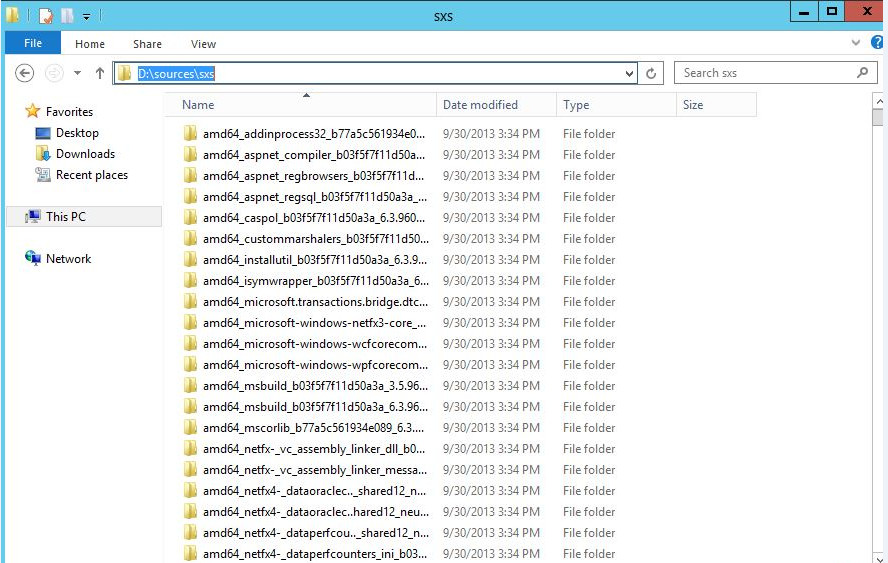Image resolution: width=888 pixels, height=563 pixels.
Task: Expand the ribbon with the chevron
Action: [x=856, y=42]
